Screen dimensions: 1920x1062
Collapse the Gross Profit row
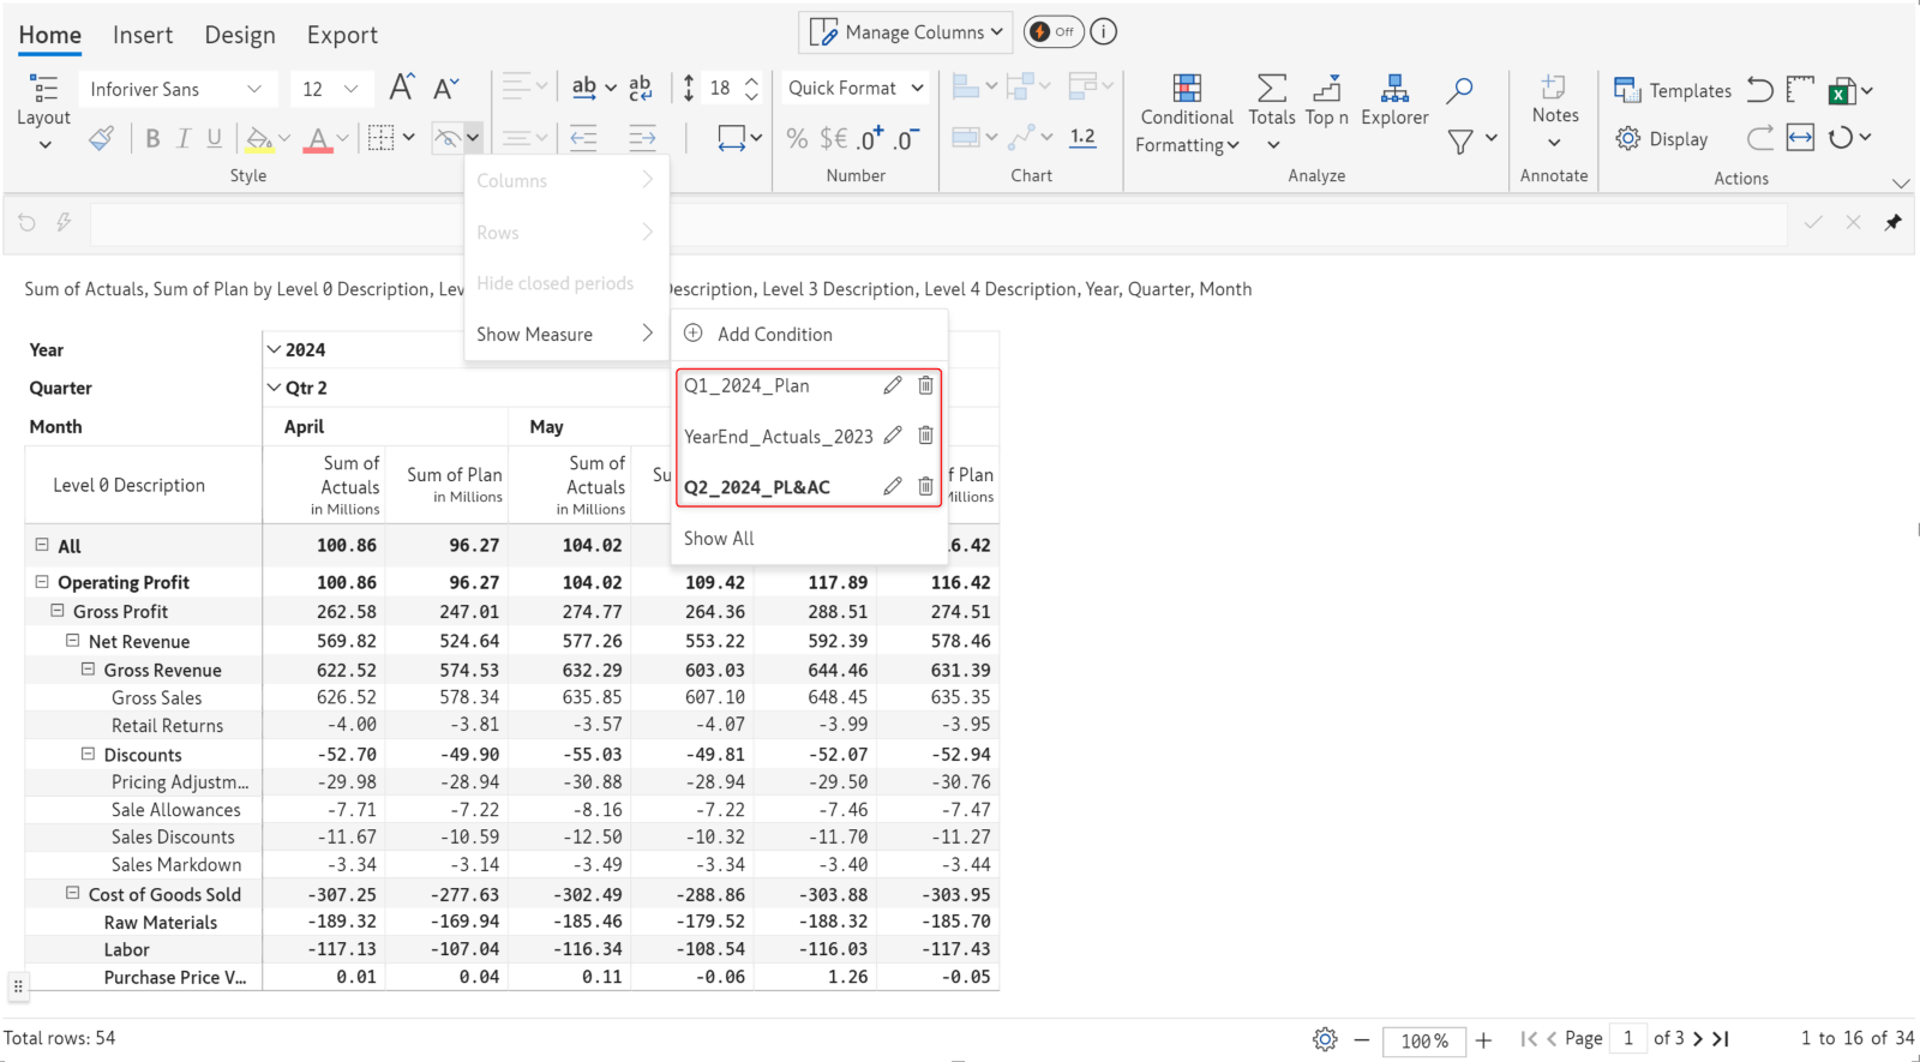pyautogui.click(x=57, y=610)
